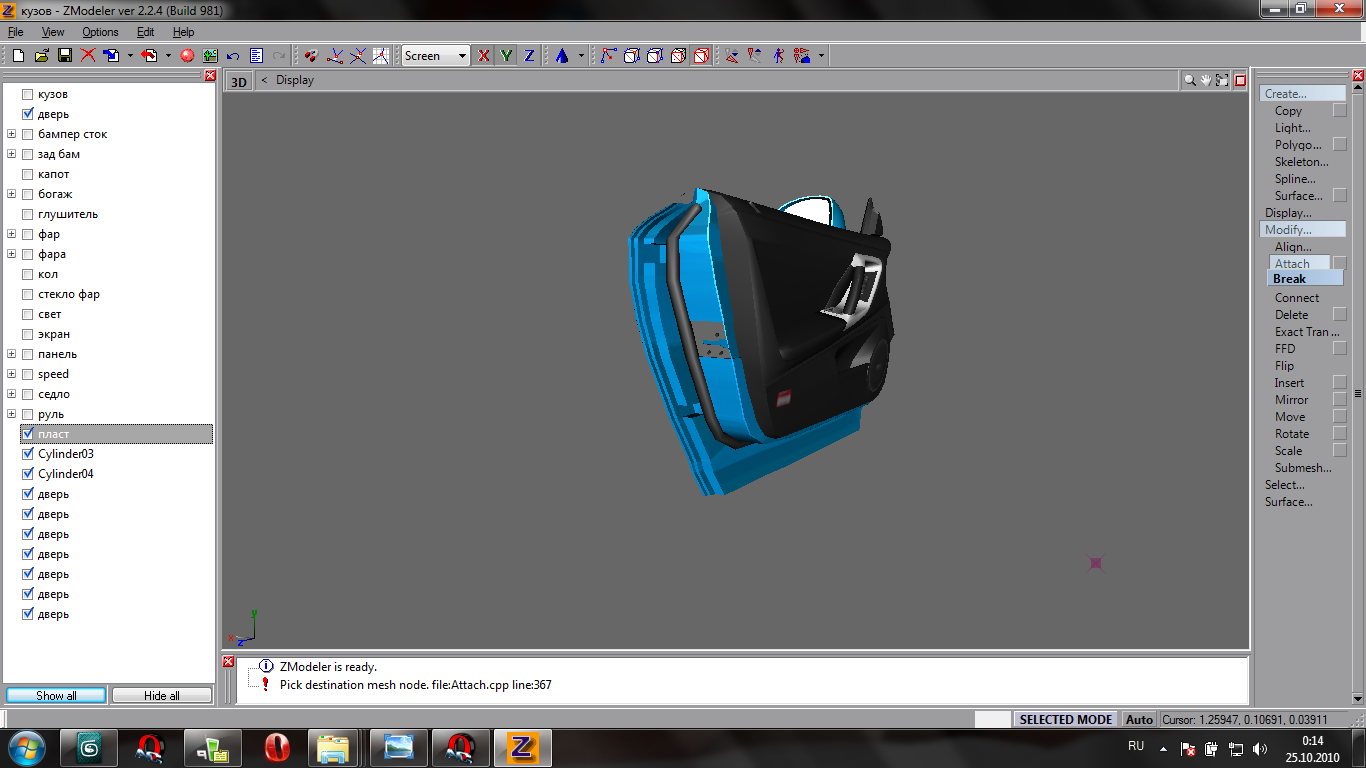The height and width of the screenshot is (768, 1366).
Task: Click the viewport zoom magnifier icon
Action: click(x=1189, y=80)
